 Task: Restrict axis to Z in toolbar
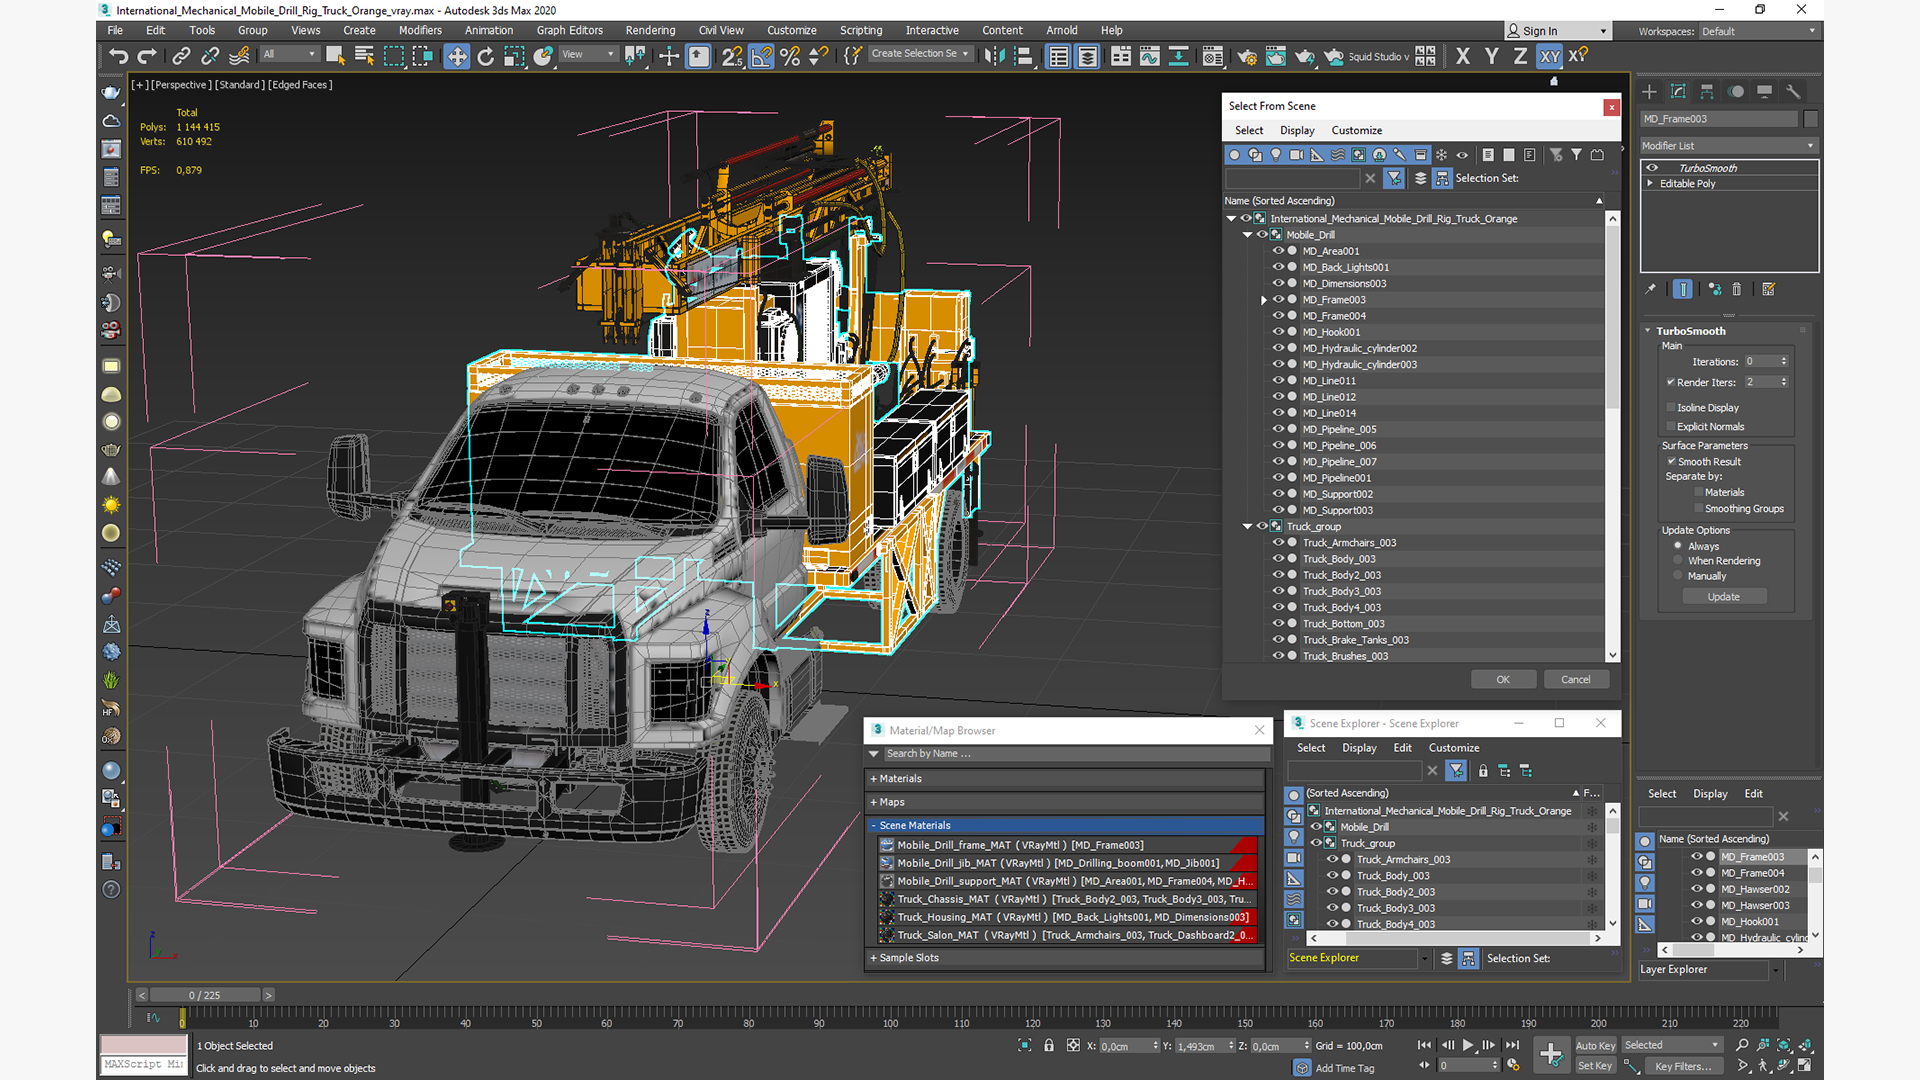1520,56
